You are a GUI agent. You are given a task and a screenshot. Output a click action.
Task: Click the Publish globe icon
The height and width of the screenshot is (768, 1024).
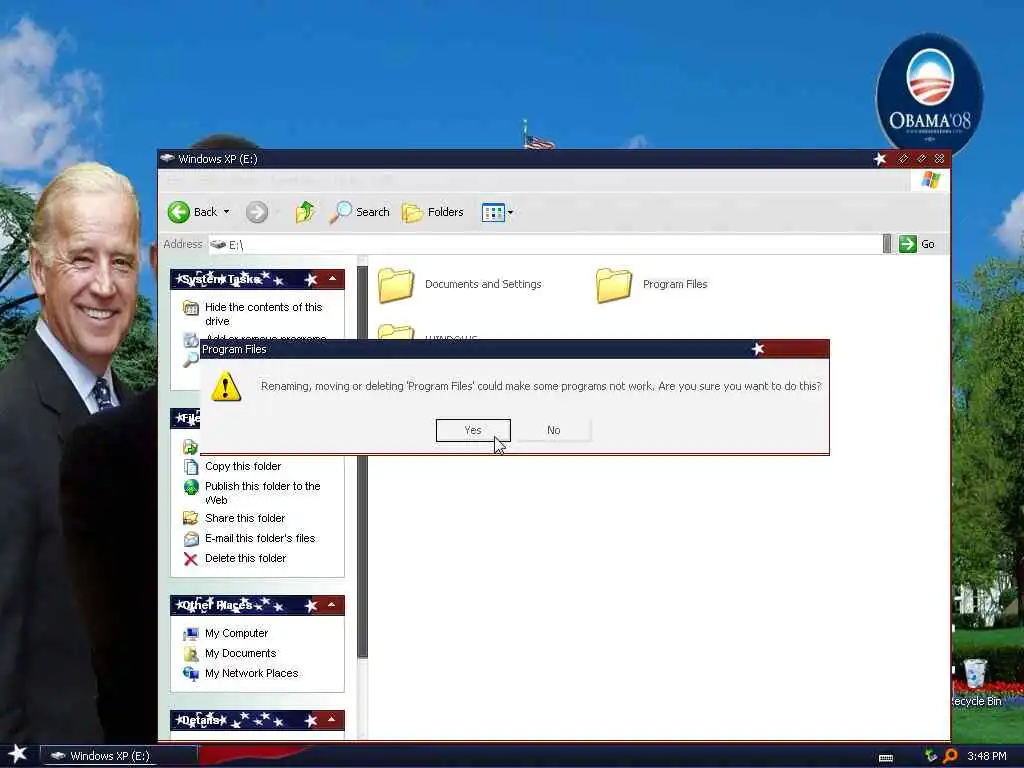(x=191, y=487)
